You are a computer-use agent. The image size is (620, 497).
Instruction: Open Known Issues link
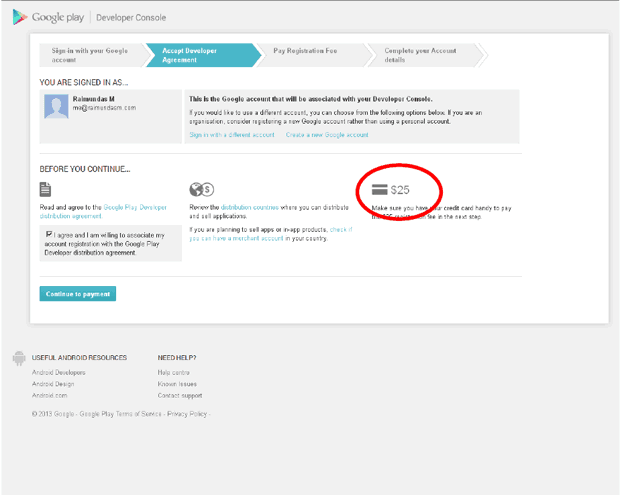click(x=177, y=384)
